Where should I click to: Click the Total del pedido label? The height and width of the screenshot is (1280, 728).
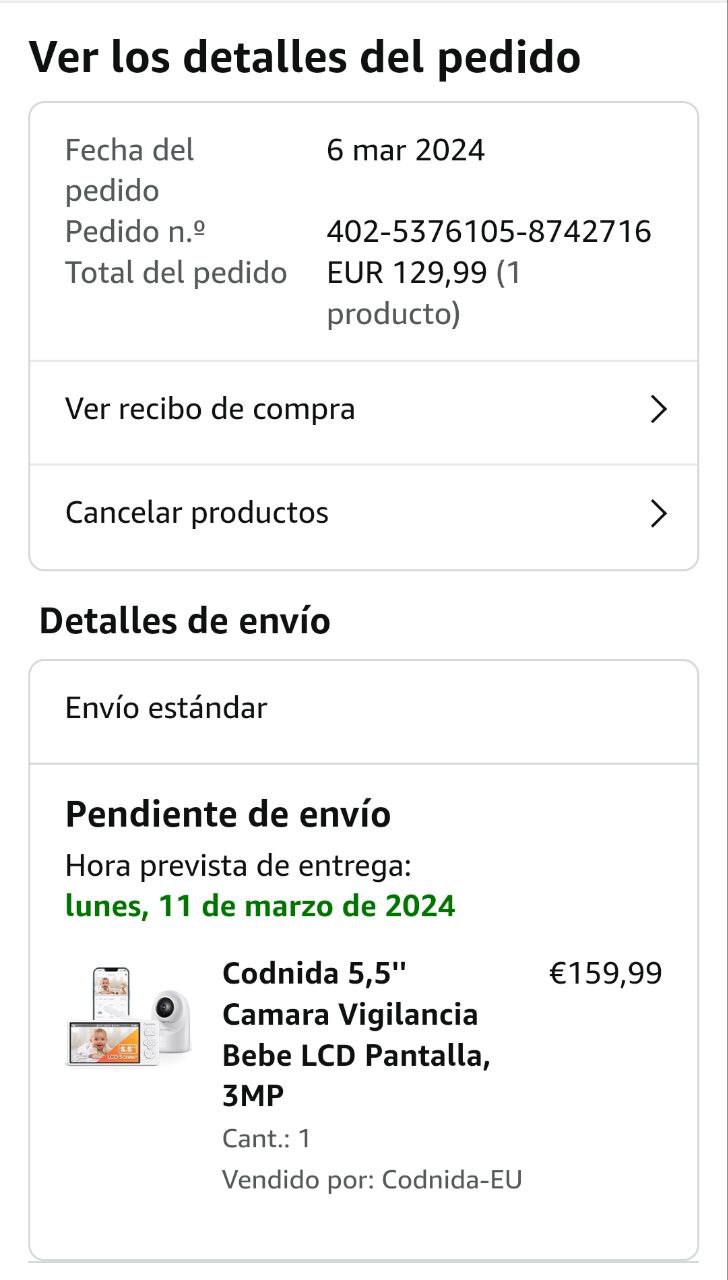[176, 273]
